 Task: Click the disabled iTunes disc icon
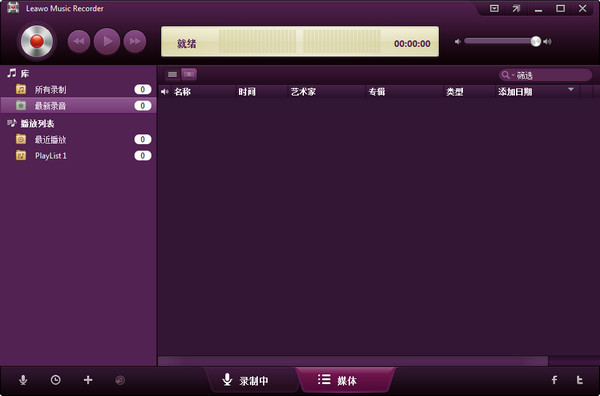click(x=120, y=380)
